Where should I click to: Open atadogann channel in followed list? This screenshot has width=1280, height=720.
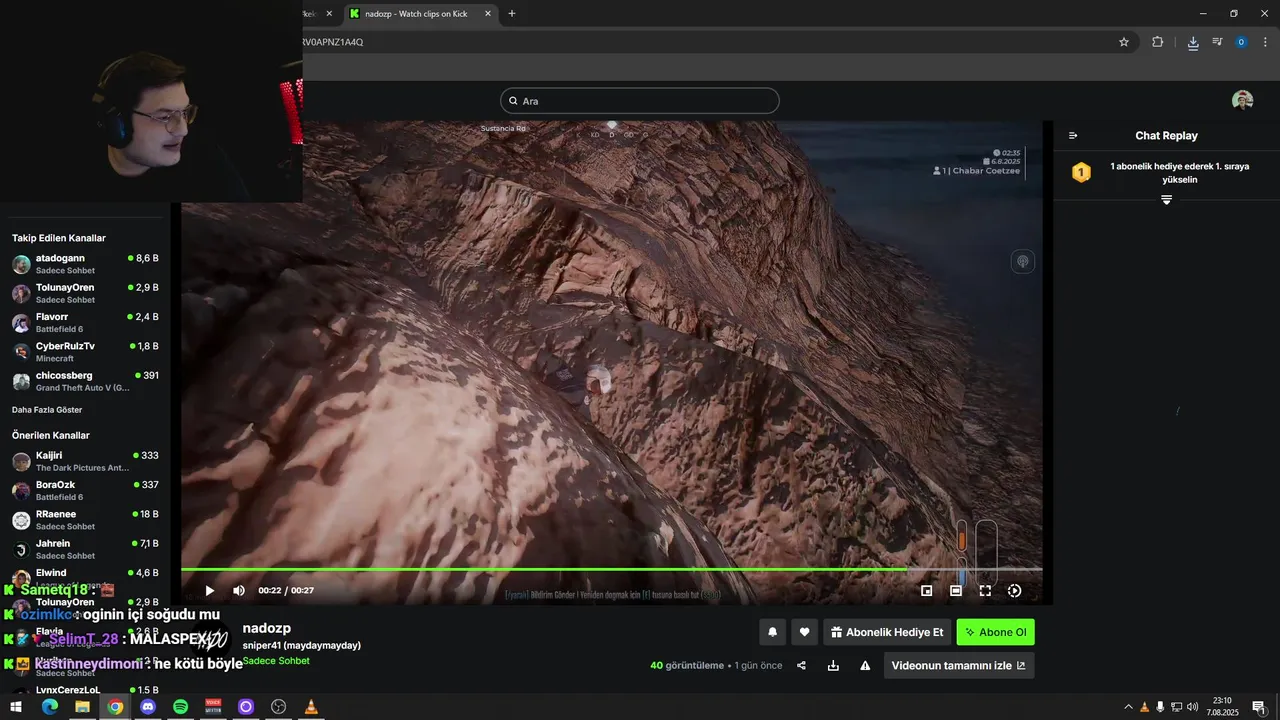(85, 264)
